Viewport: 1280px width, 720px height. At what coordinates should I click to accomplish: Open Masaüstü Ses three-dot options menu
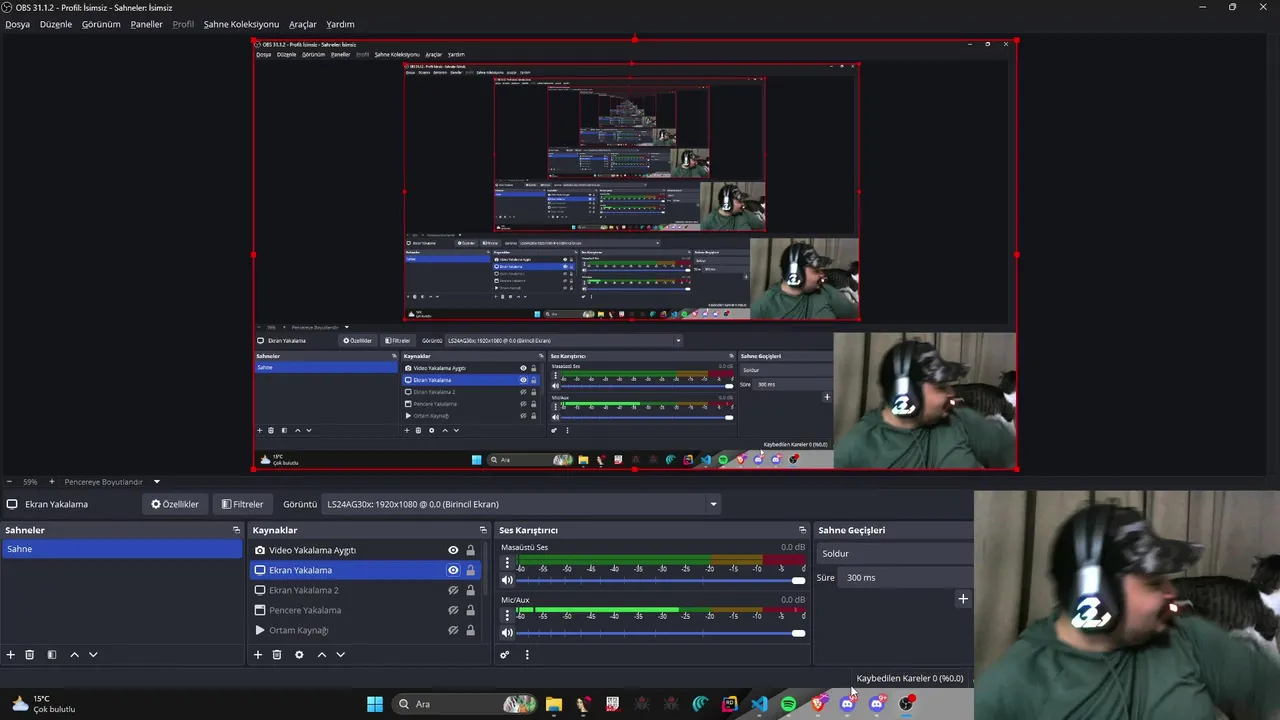pyautogui.click(x=507, y=563)
